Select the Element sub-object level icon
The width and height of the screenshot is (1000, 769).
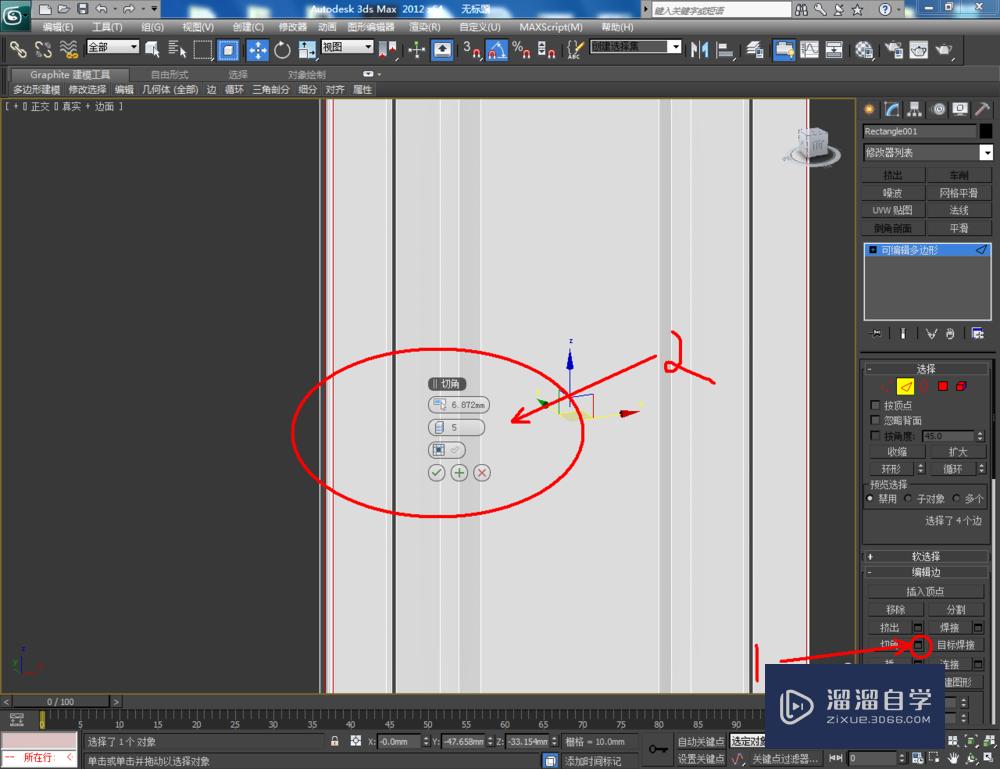tap(962, 386)
